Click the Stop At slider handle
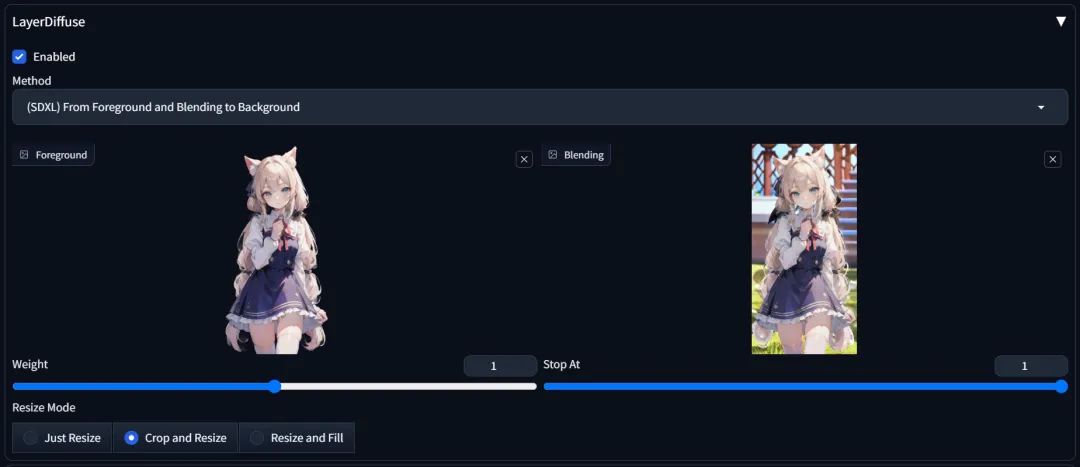1080x467 pixels. (x=1061, y=386)
